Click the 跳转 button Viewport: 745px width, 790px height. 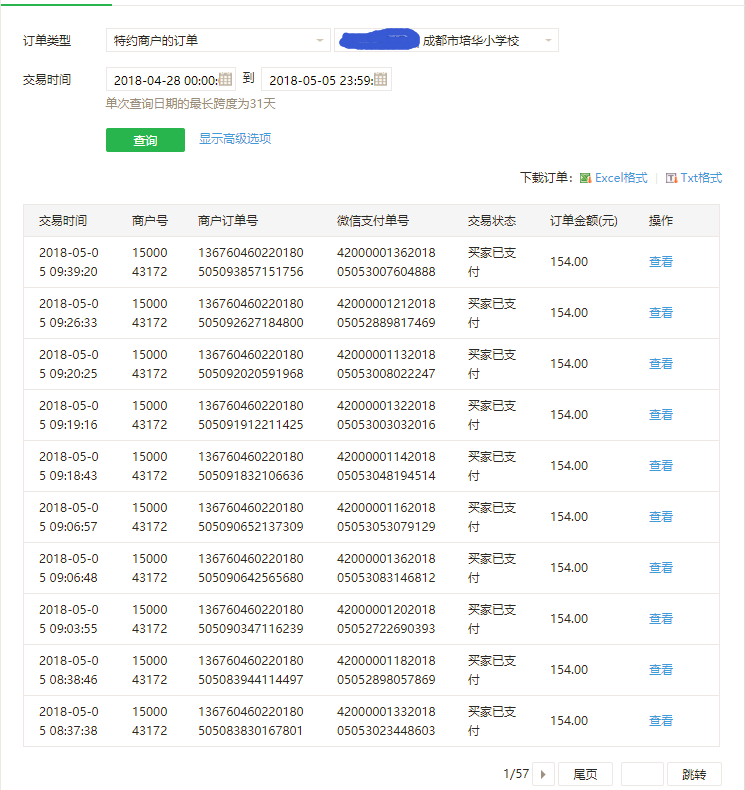[694, 774]
